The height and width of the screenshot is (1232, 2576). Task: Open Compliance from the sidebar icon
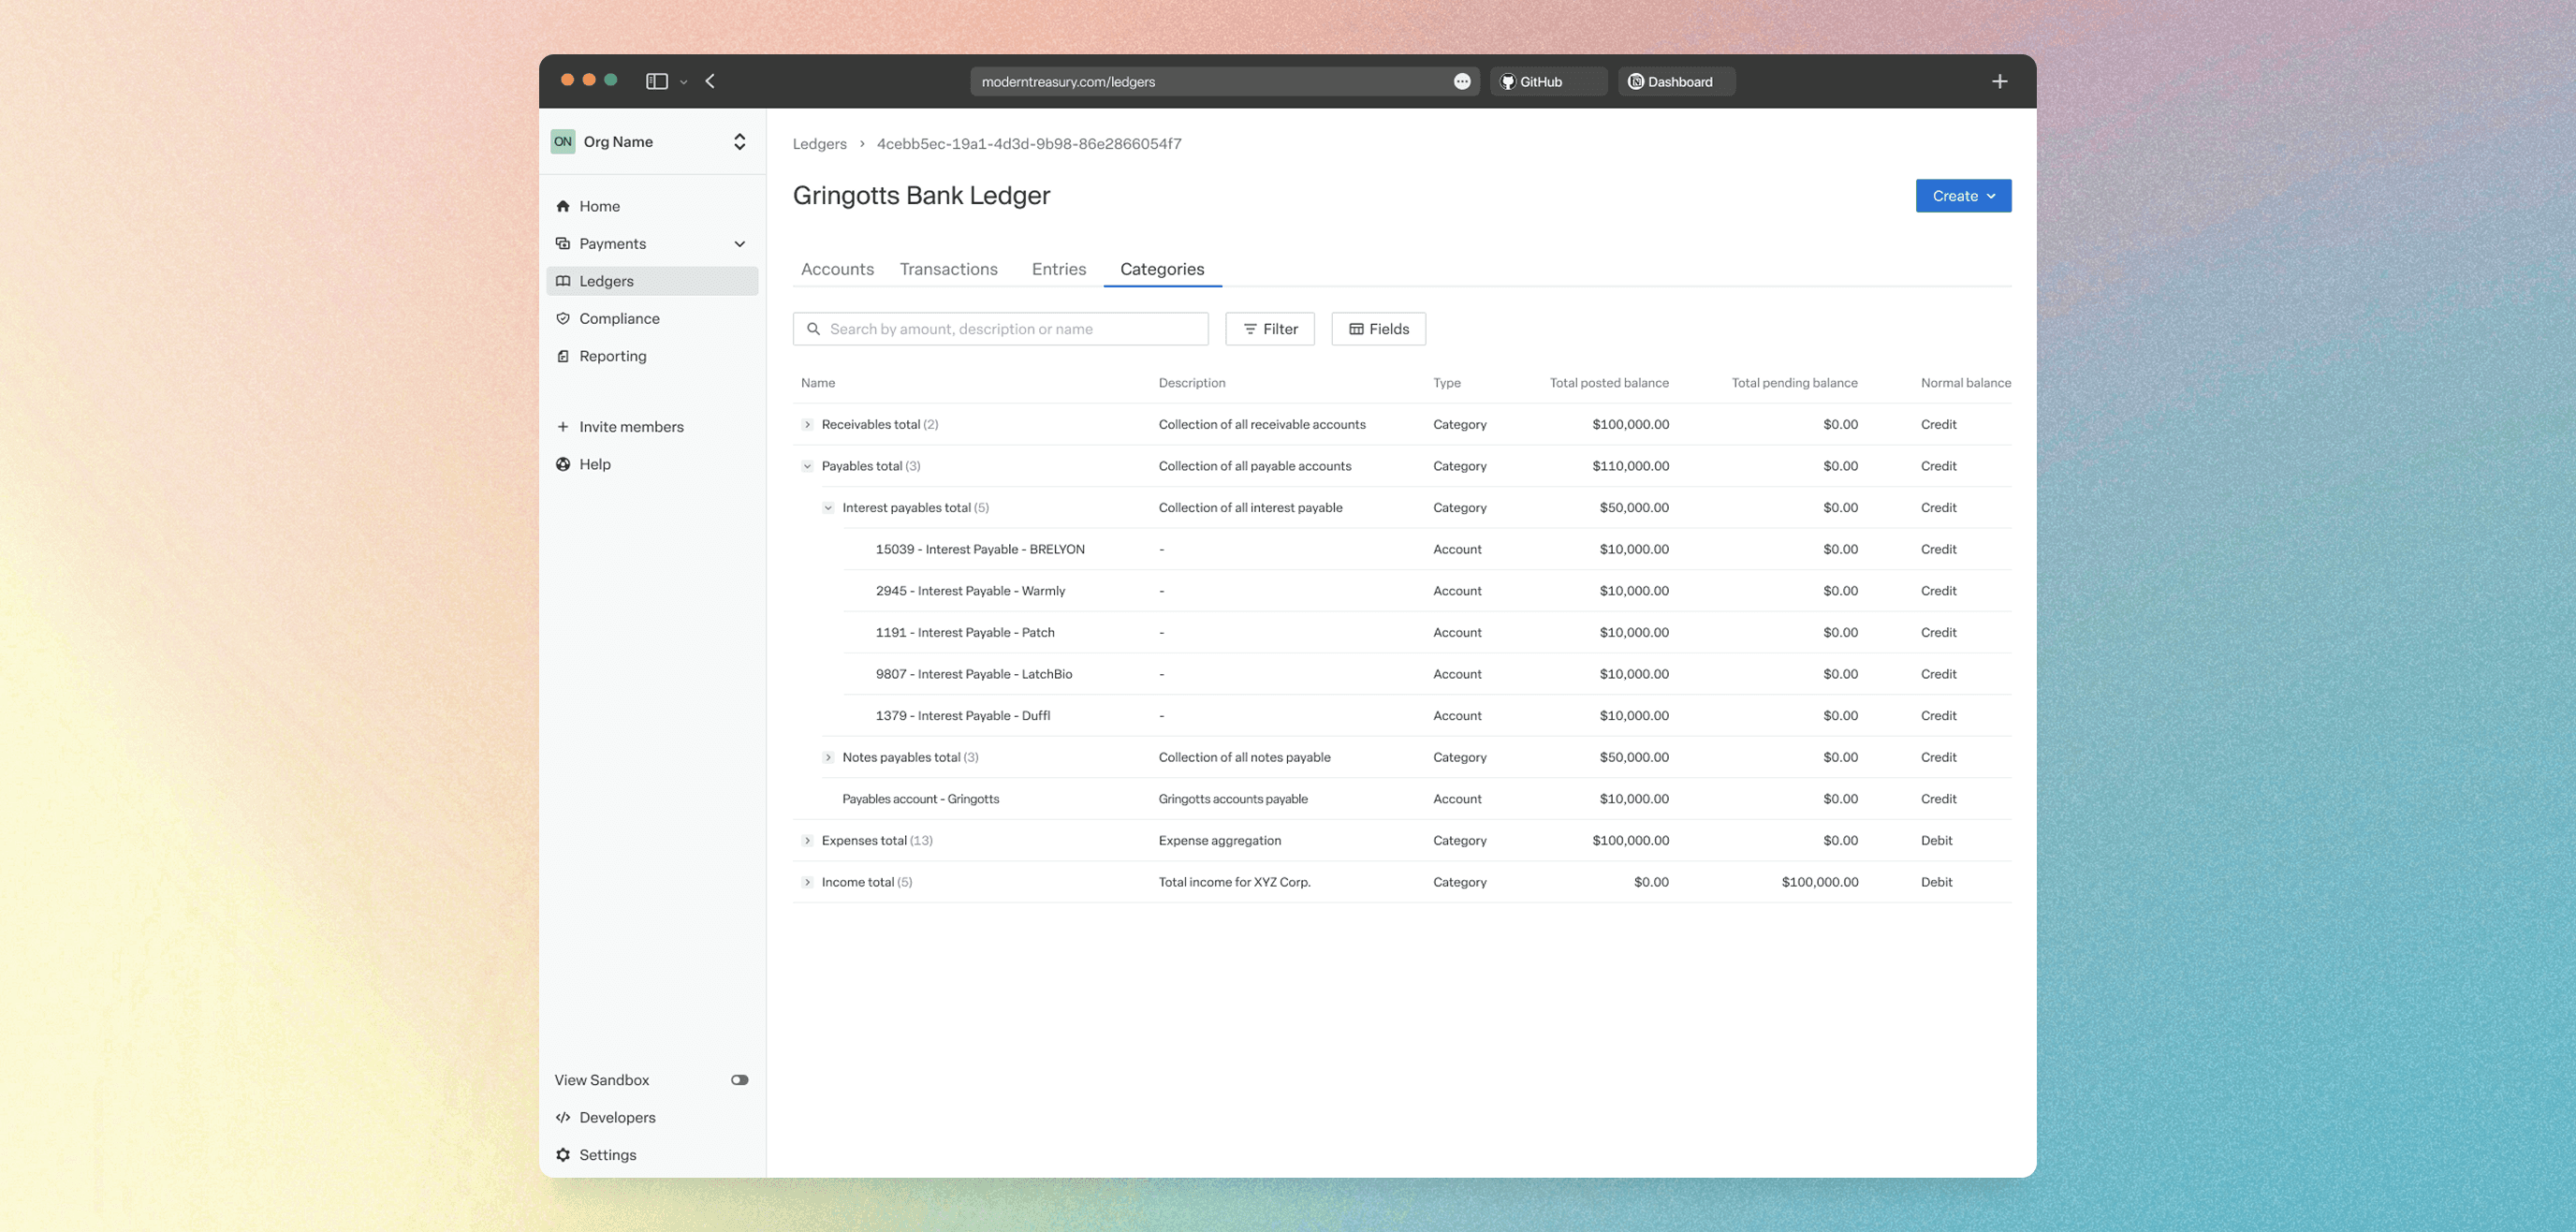pyautogui.click(x=563, y=318)
